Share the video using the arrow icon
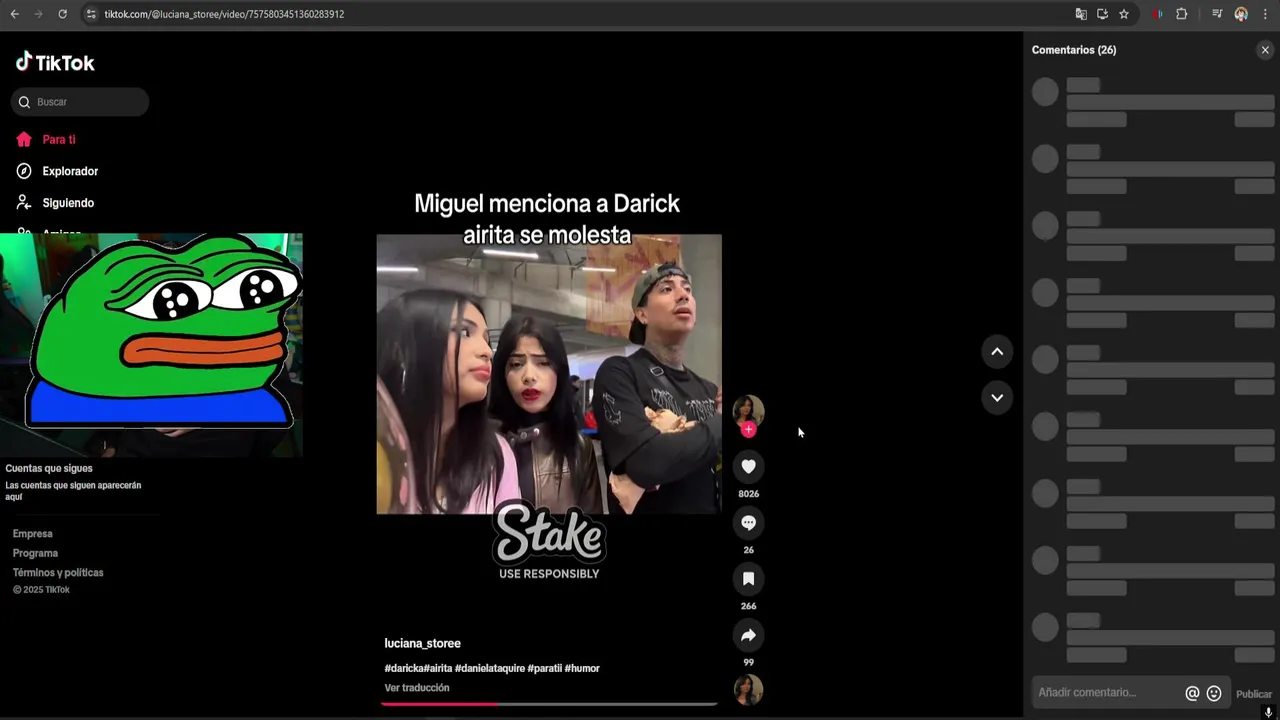 [748, 635]
